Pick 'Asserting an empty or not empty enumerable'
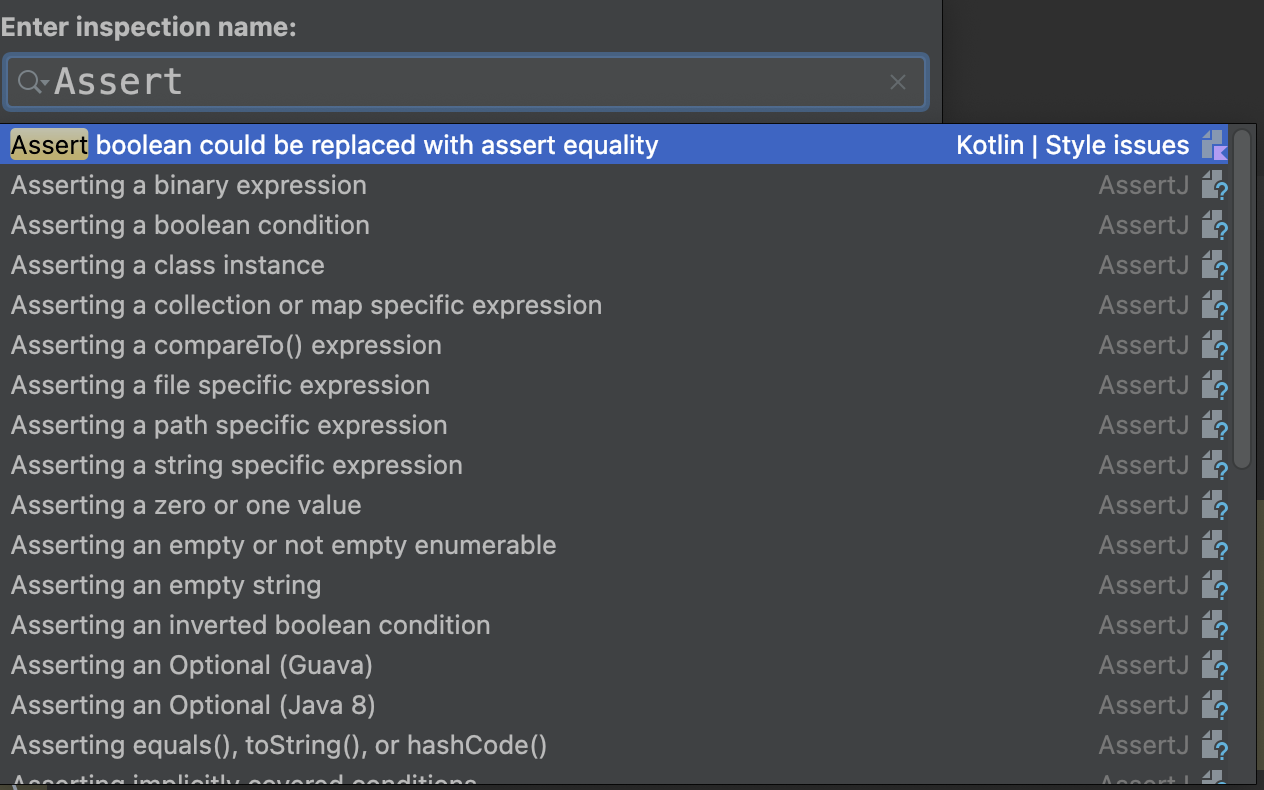 pyautogui.click(x=283, y=545)
